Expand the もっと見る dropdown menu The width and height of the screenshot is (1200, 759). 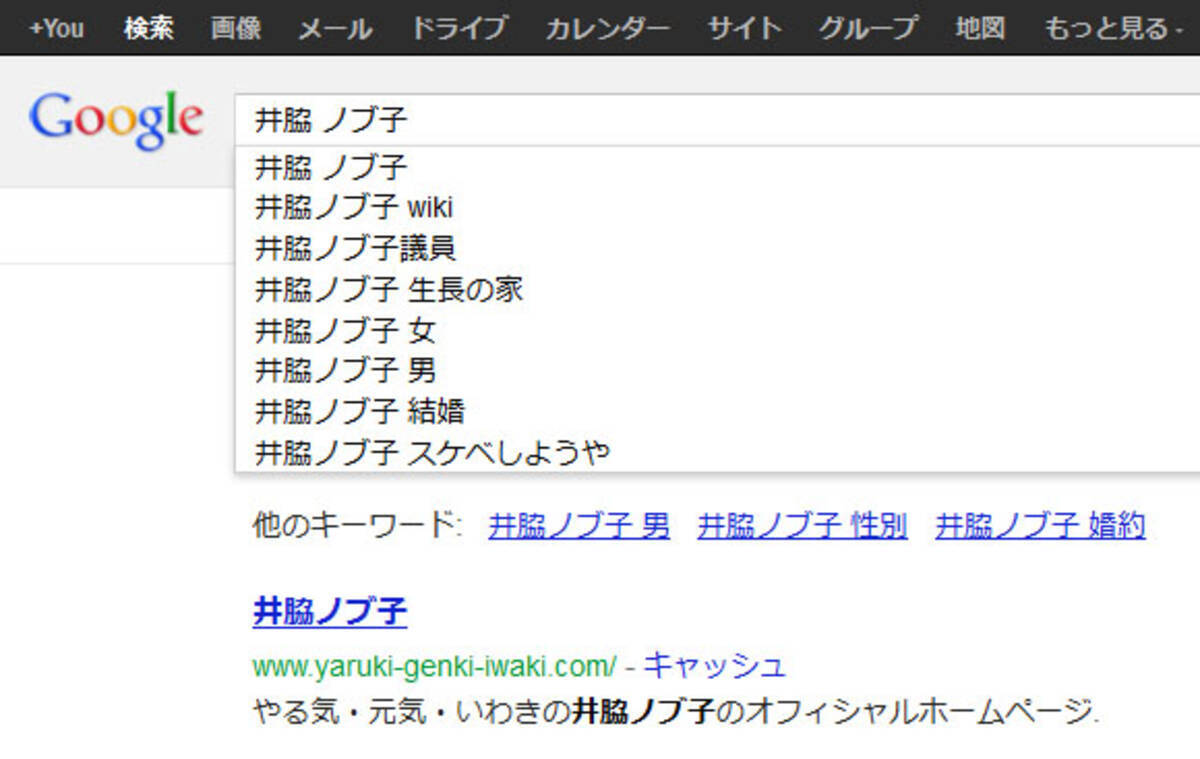click(x=1113, y=27)
